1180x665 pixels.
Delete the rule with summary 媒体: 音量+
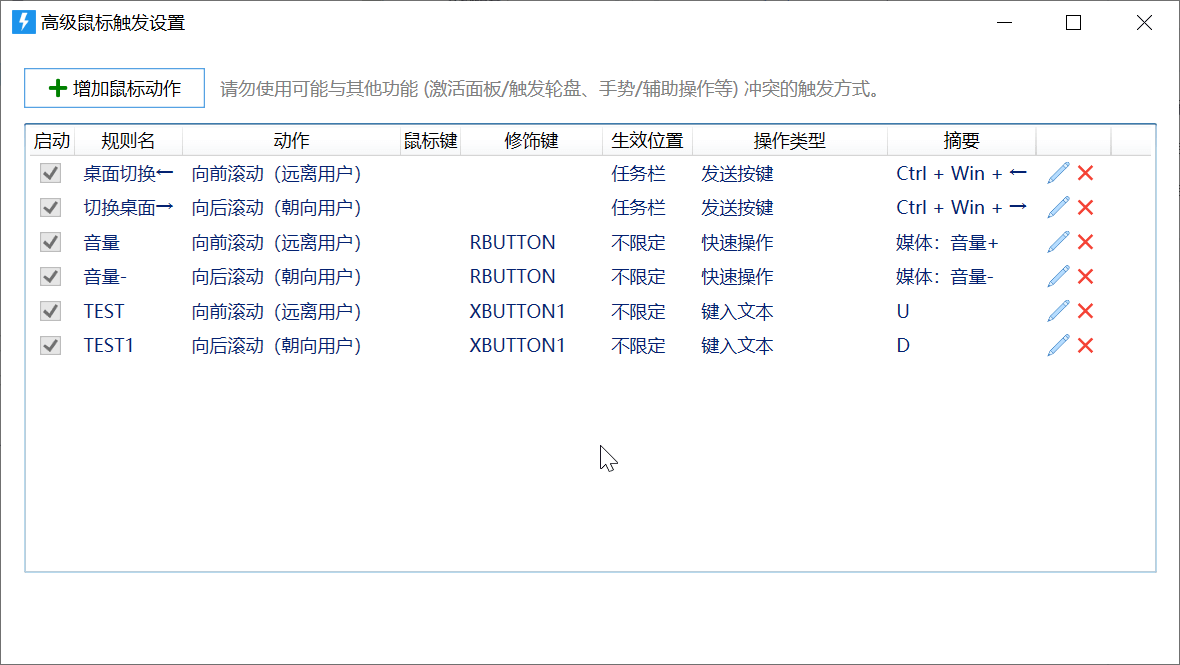coord(1085,242)
